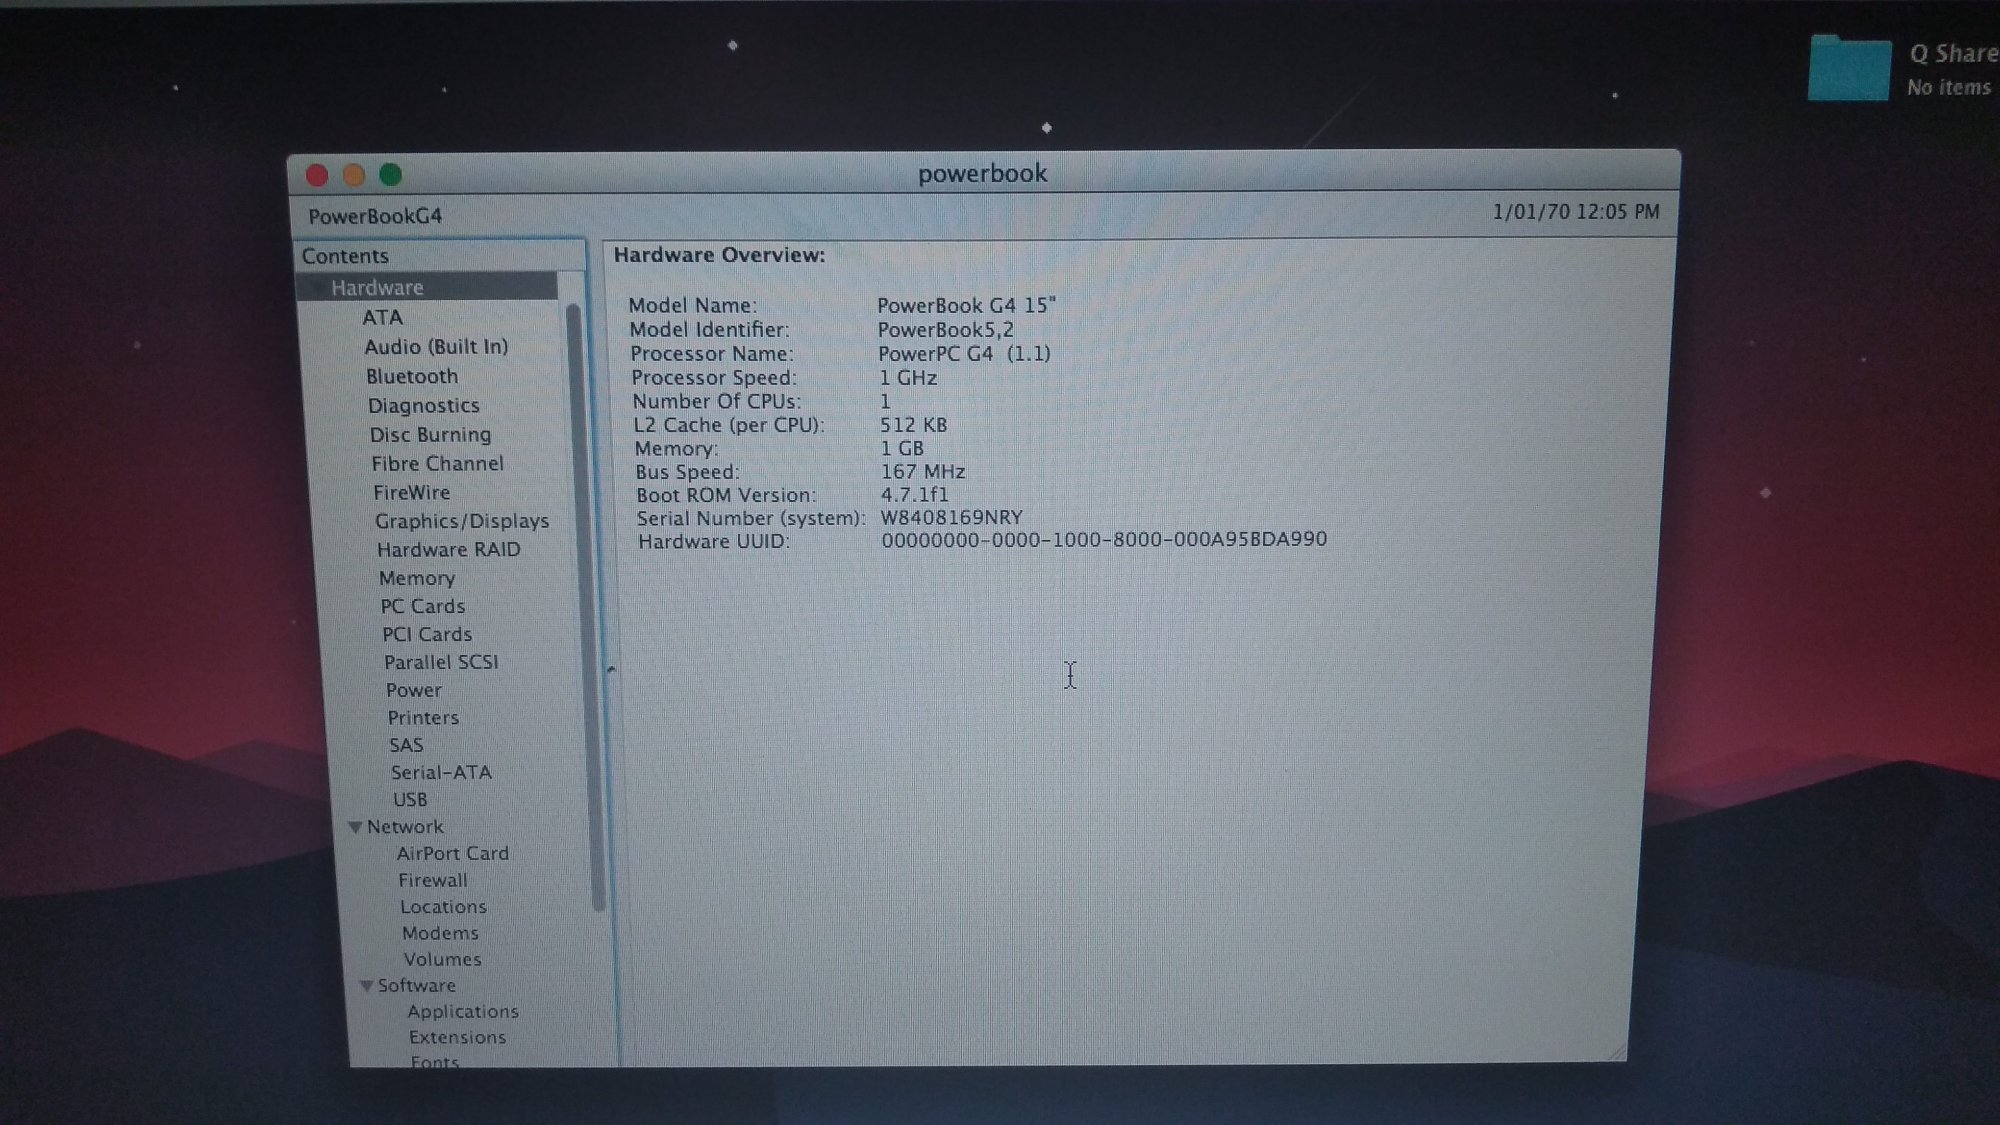Viewport: 2000px width, 1125px height.
Task: Select ATA in the sidebar
Action: (x=382, y=318)
